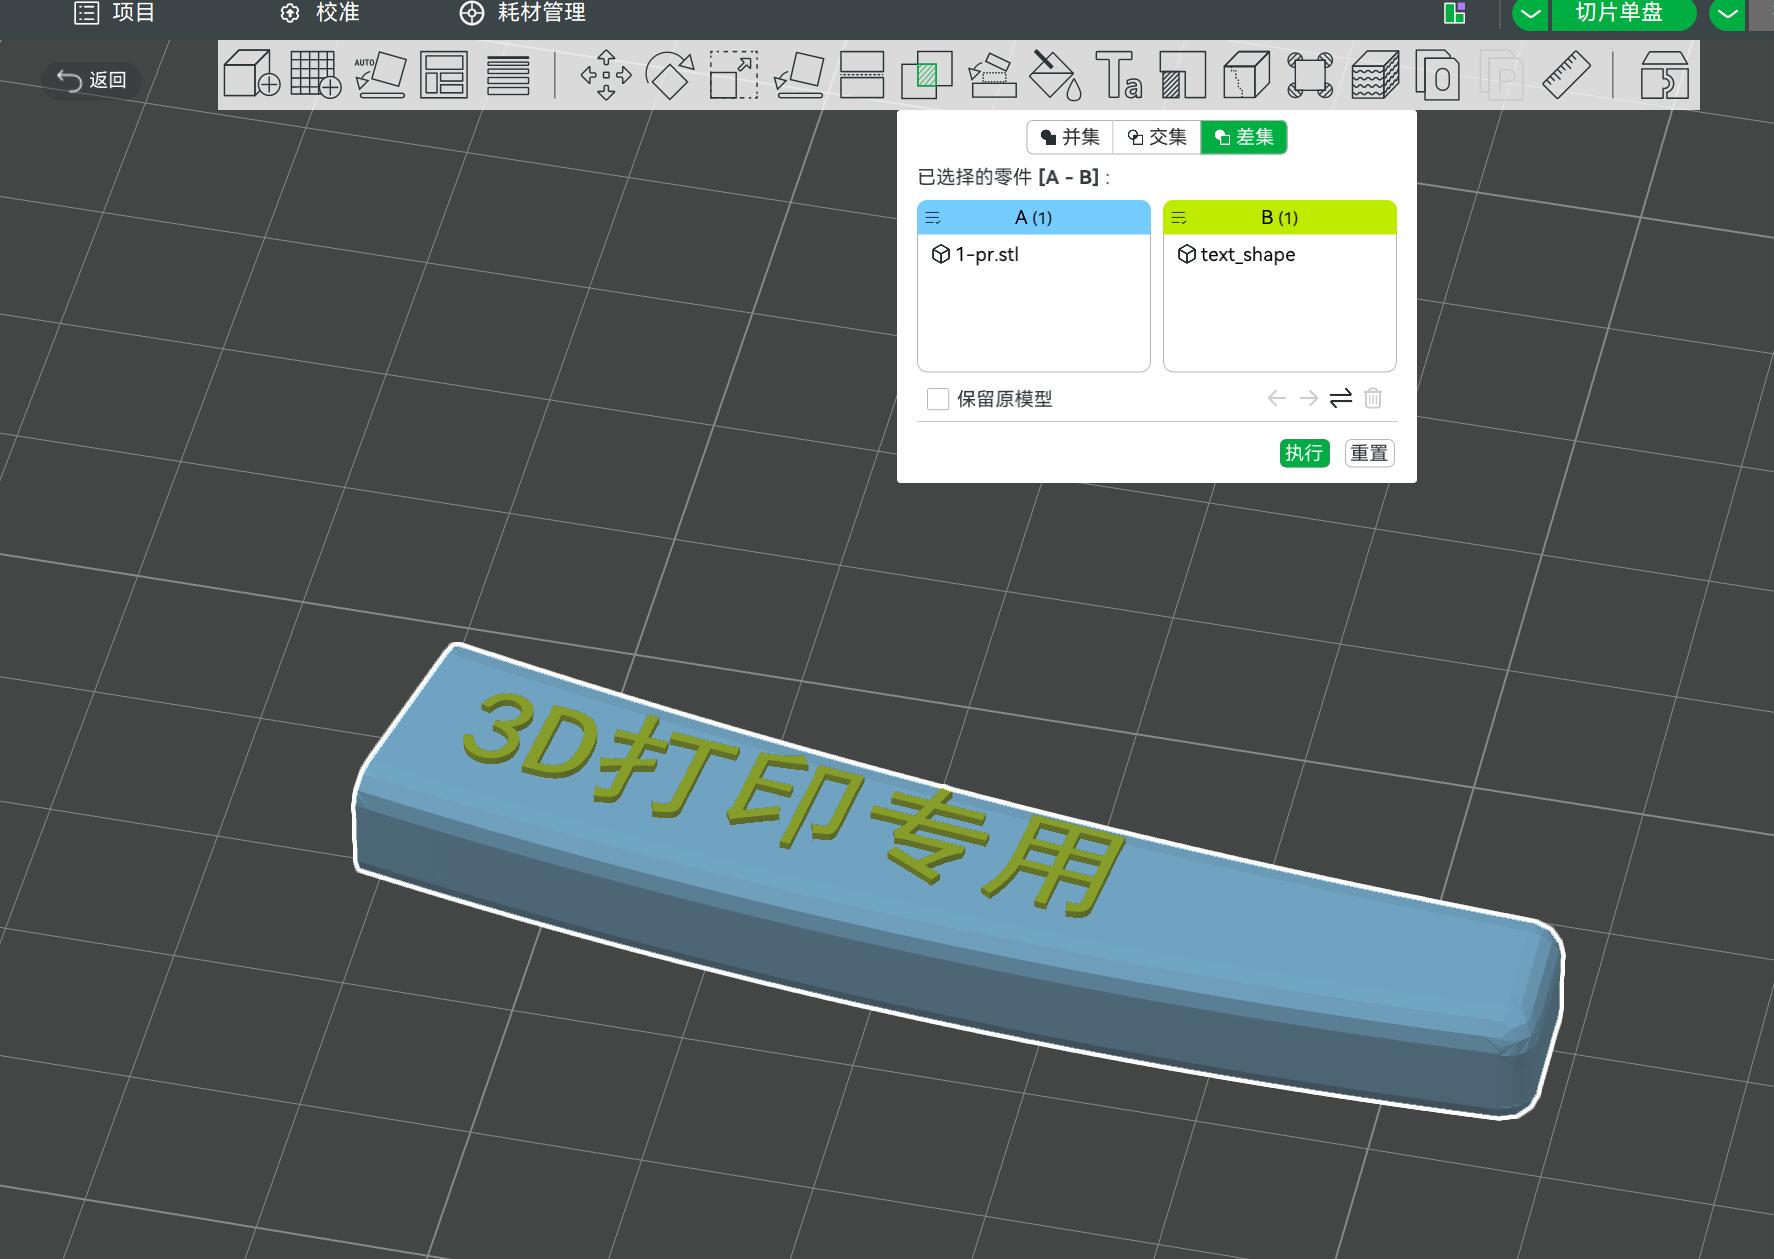Open the Scale tool icon

[734, 75]
